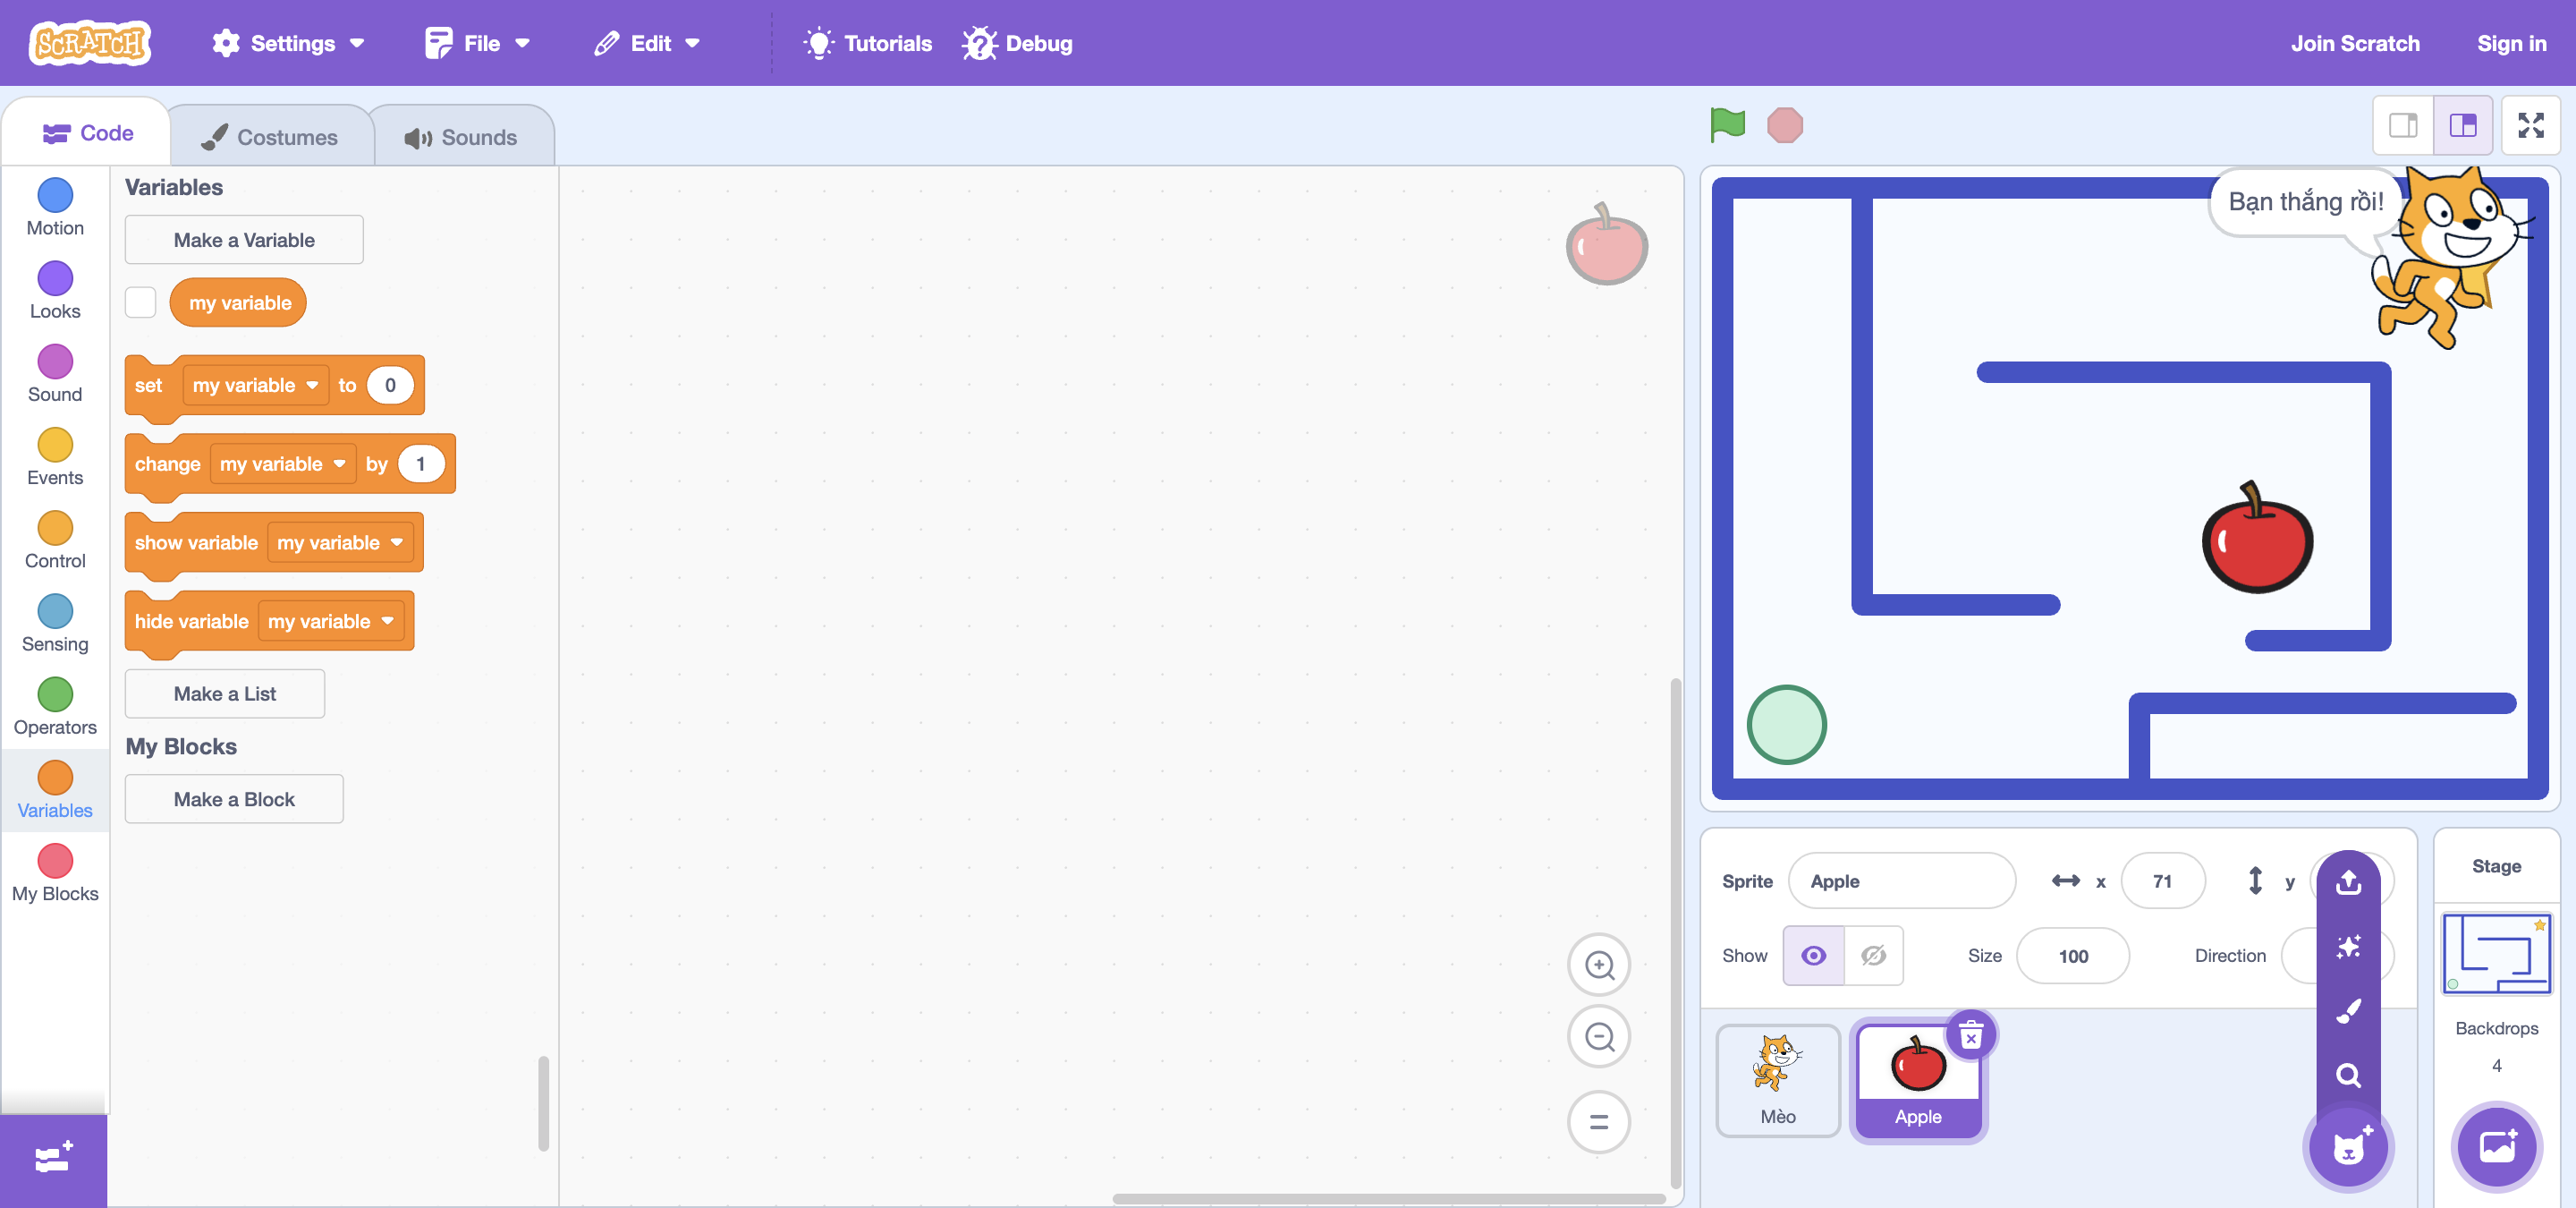Click Make a List button
This screenshot has height=1208, width=2576.
[224, 693]
